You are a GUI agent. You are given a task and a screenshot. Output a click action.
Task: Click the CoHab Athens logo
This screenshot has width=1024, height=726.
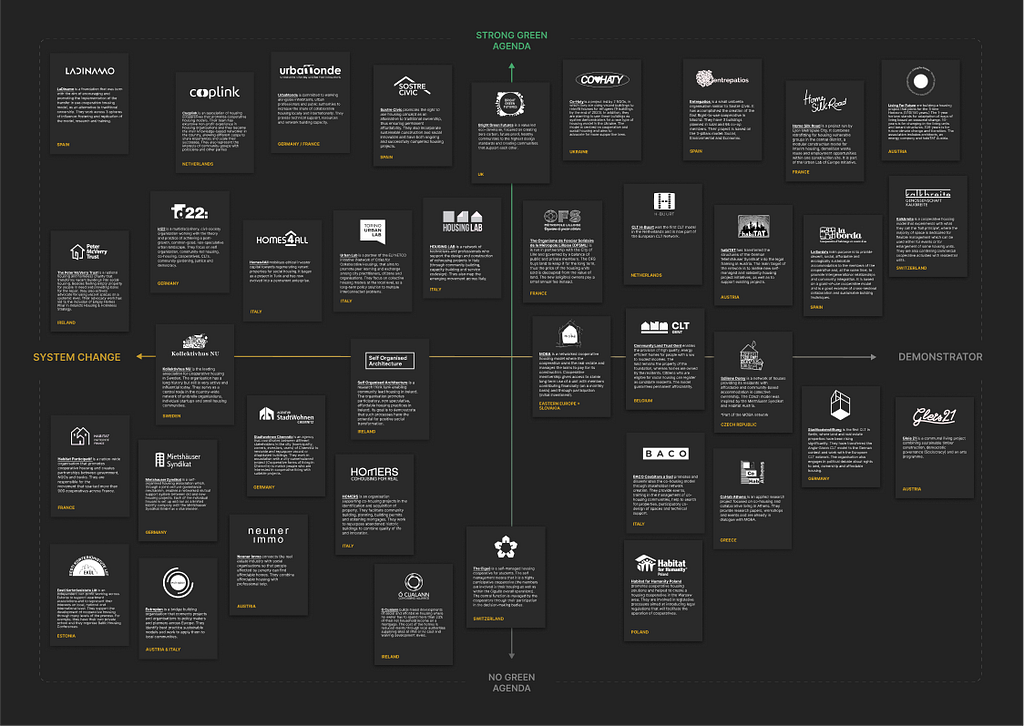pos(752,473)
